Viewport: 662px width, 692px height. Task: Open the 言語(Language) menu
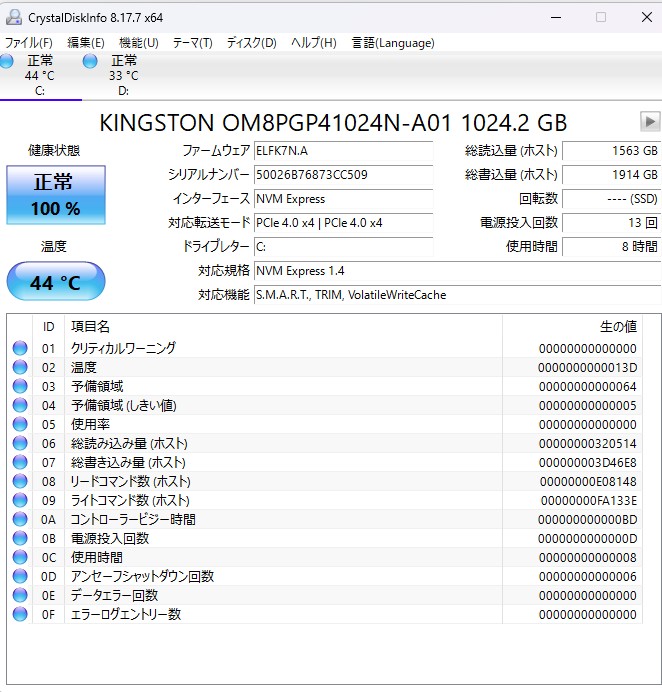pos(393,43)
